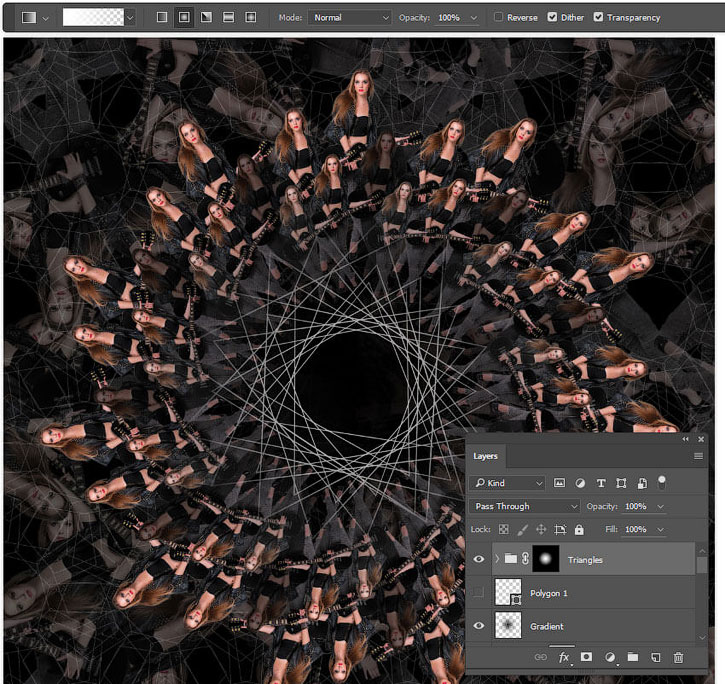Open the Kind filter dropdown
Screen dimensions: 725x684
[x=508, y=483]
